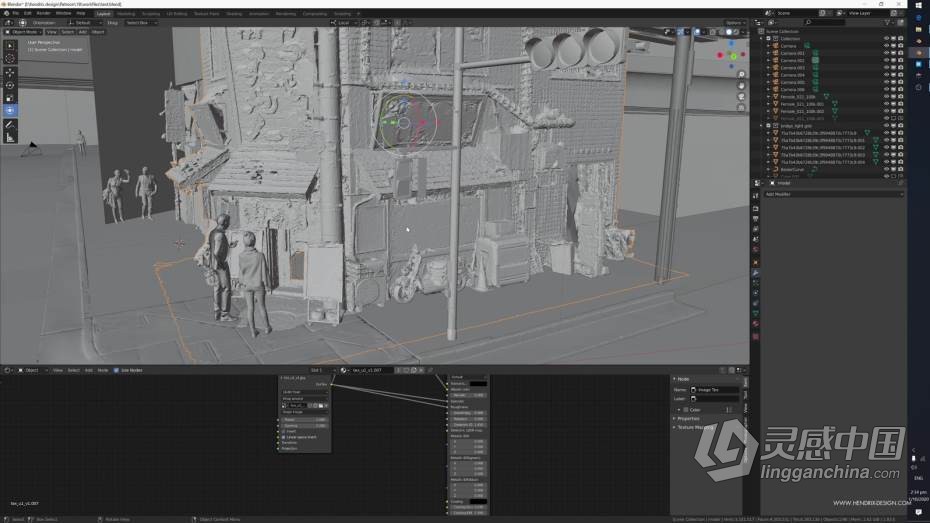
Task: Click the black Base Color swatch in shader node
Action: point(478,384)
